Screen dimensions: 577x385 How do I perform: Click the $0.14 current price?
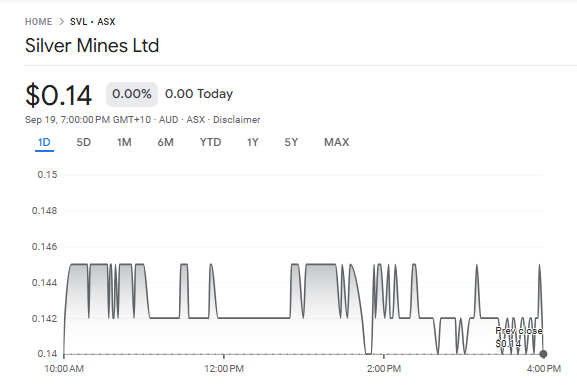58,95
